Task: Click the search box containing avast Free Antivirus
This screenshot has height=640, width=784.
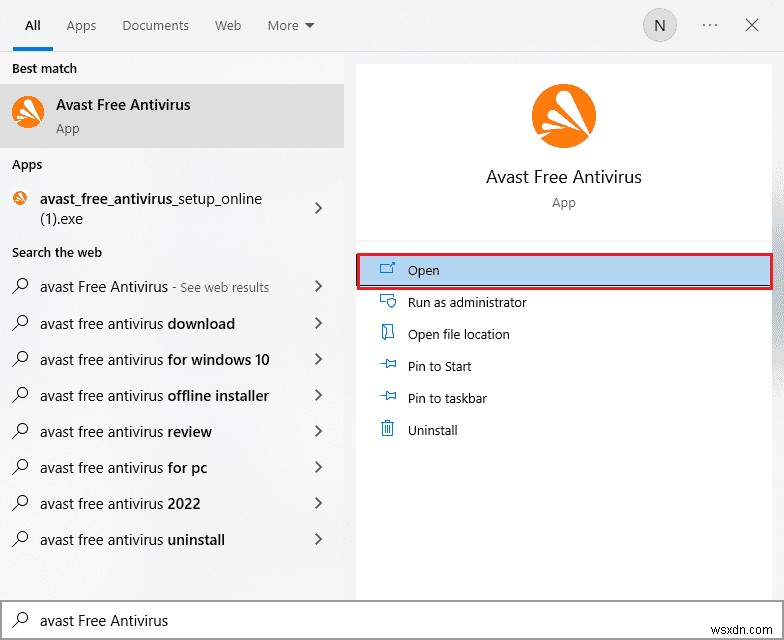Action: (x=390, y=620)
